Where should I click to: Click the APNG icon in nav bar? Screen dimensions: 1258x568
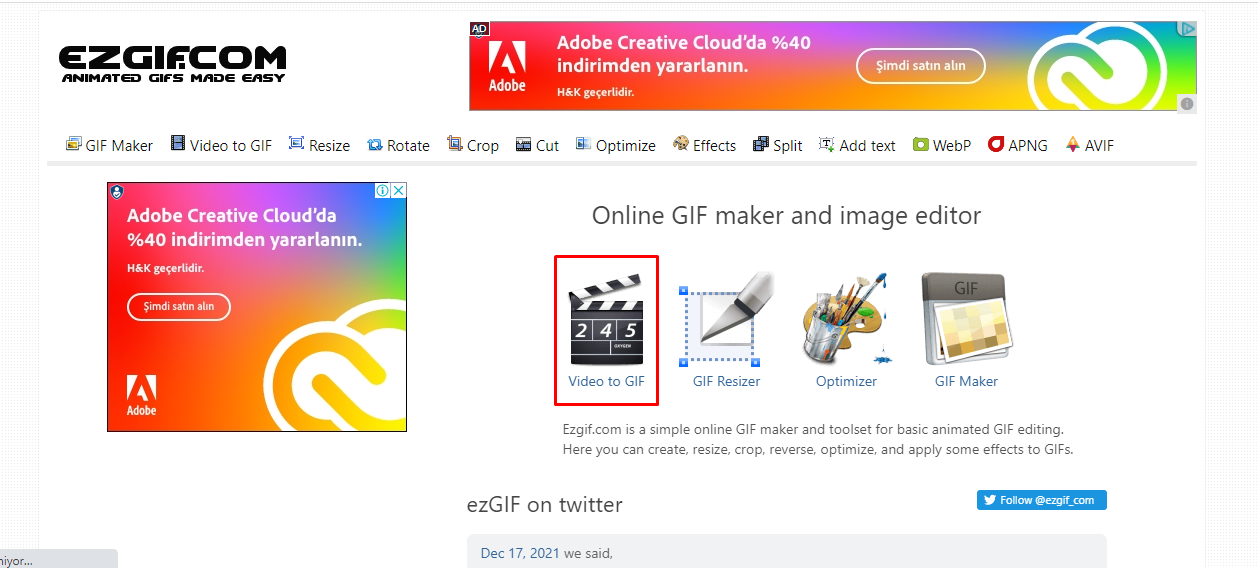point(996,144)
